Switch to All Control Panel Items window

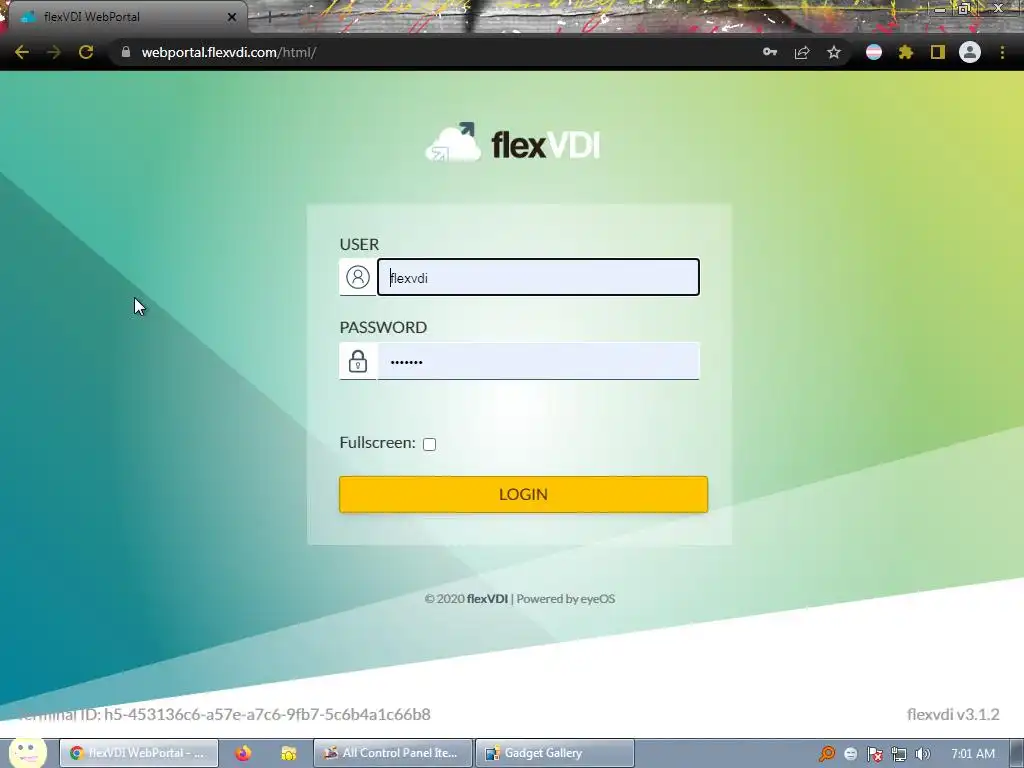(392, 753)
